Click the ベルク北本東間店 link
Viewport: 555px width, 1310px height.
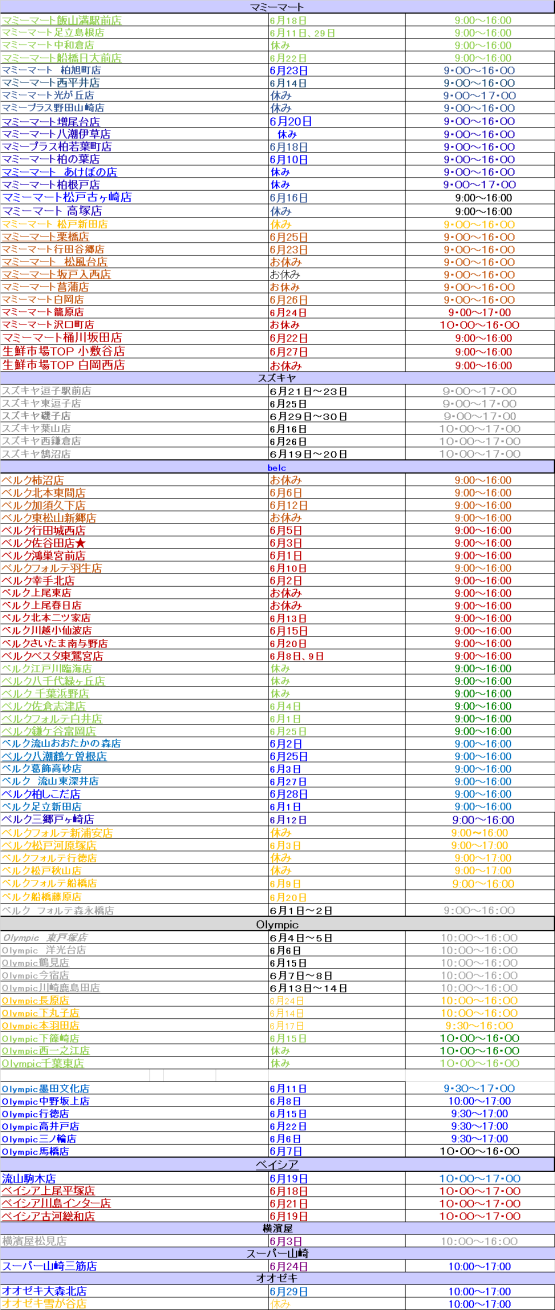click(x=43, y=493)
